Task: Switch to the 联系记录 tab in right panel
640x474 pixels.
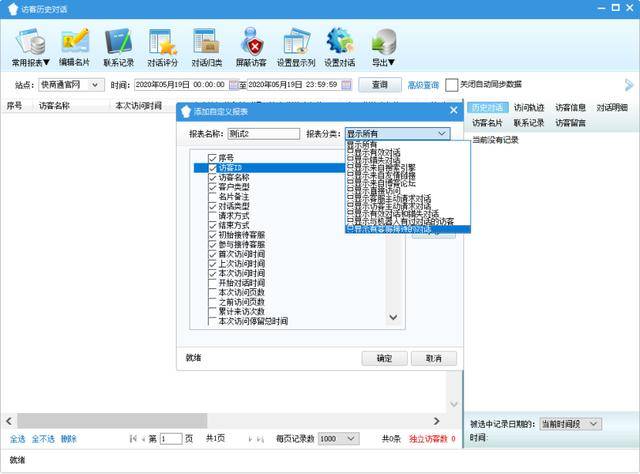Action: (x=529, y=123)
